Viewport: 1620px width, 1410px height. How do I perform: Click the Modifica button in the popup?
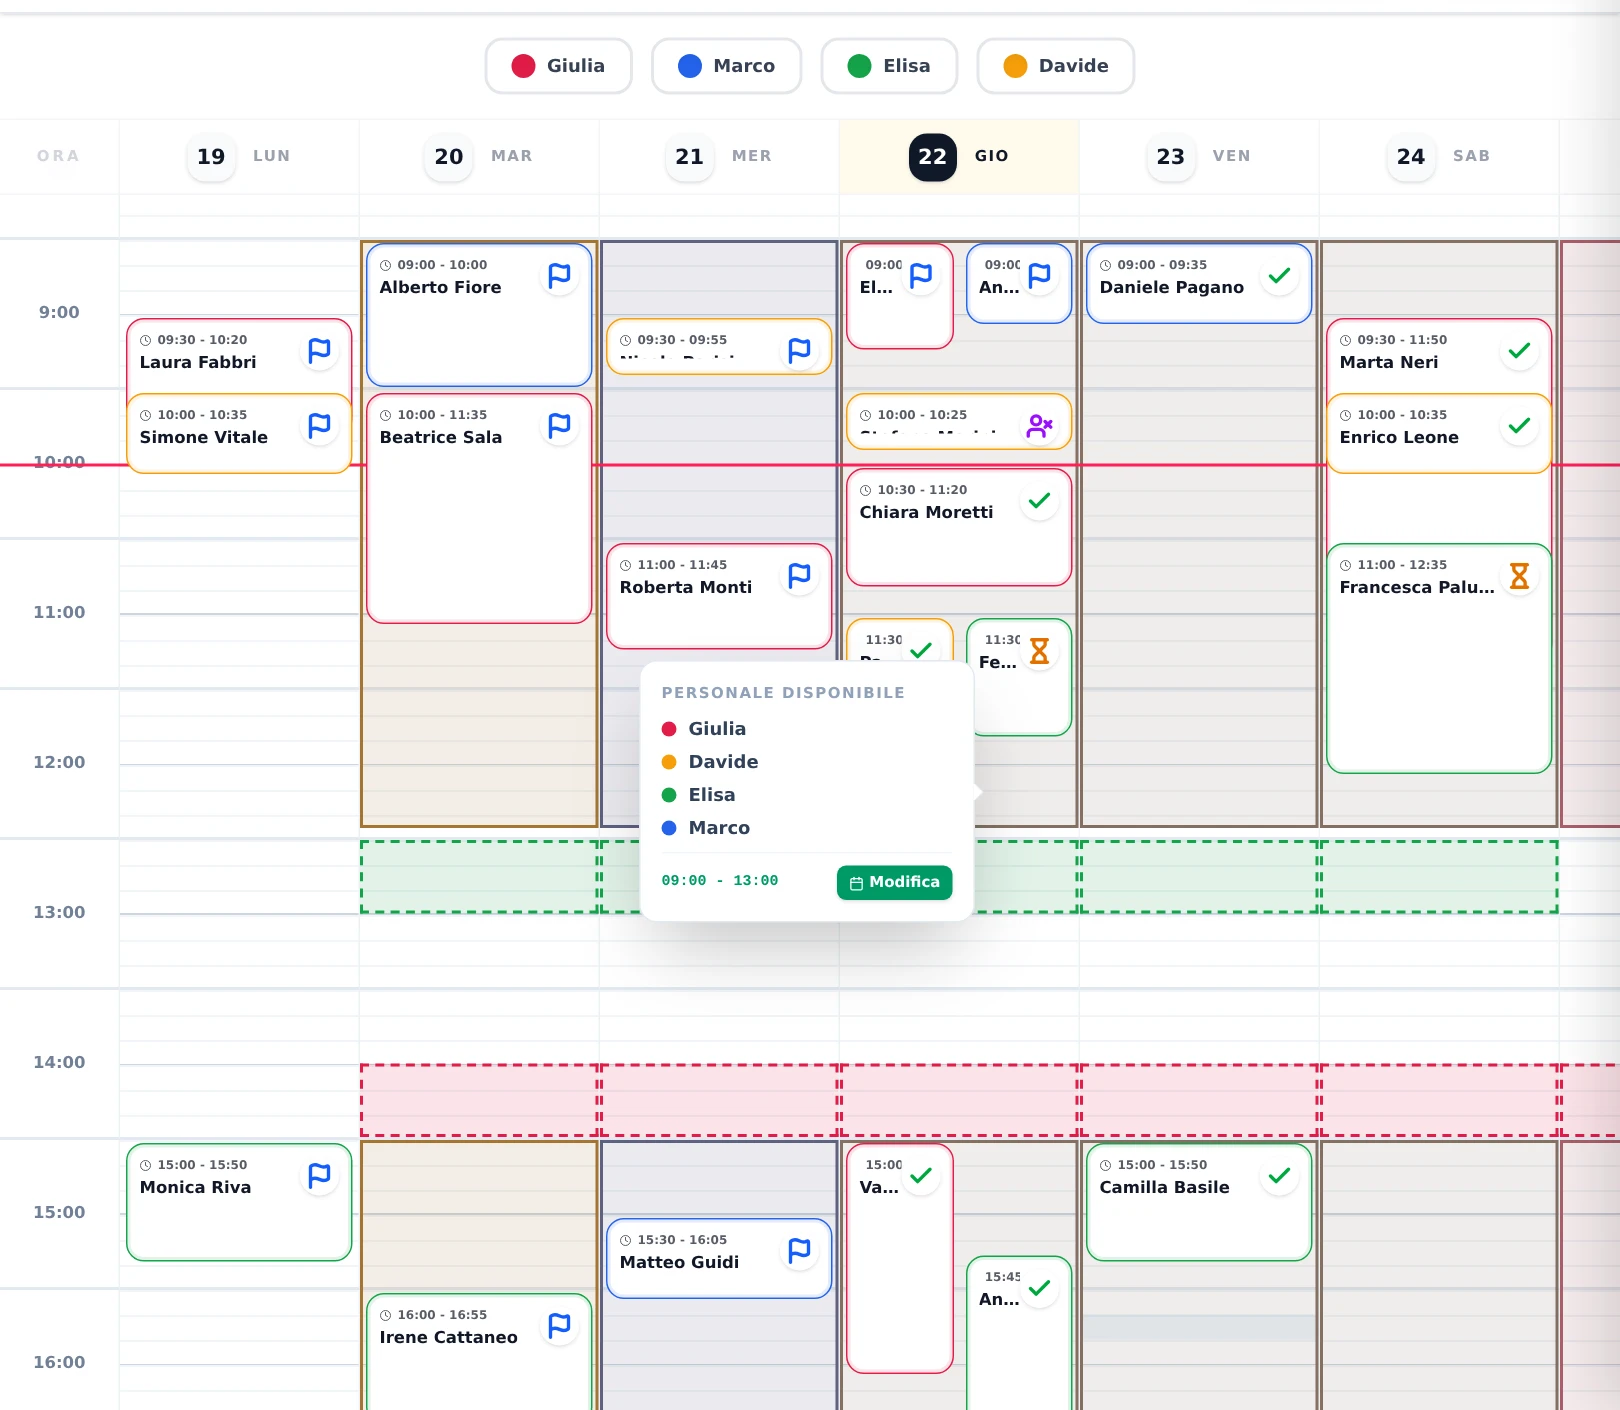click(x=894, y=882)
